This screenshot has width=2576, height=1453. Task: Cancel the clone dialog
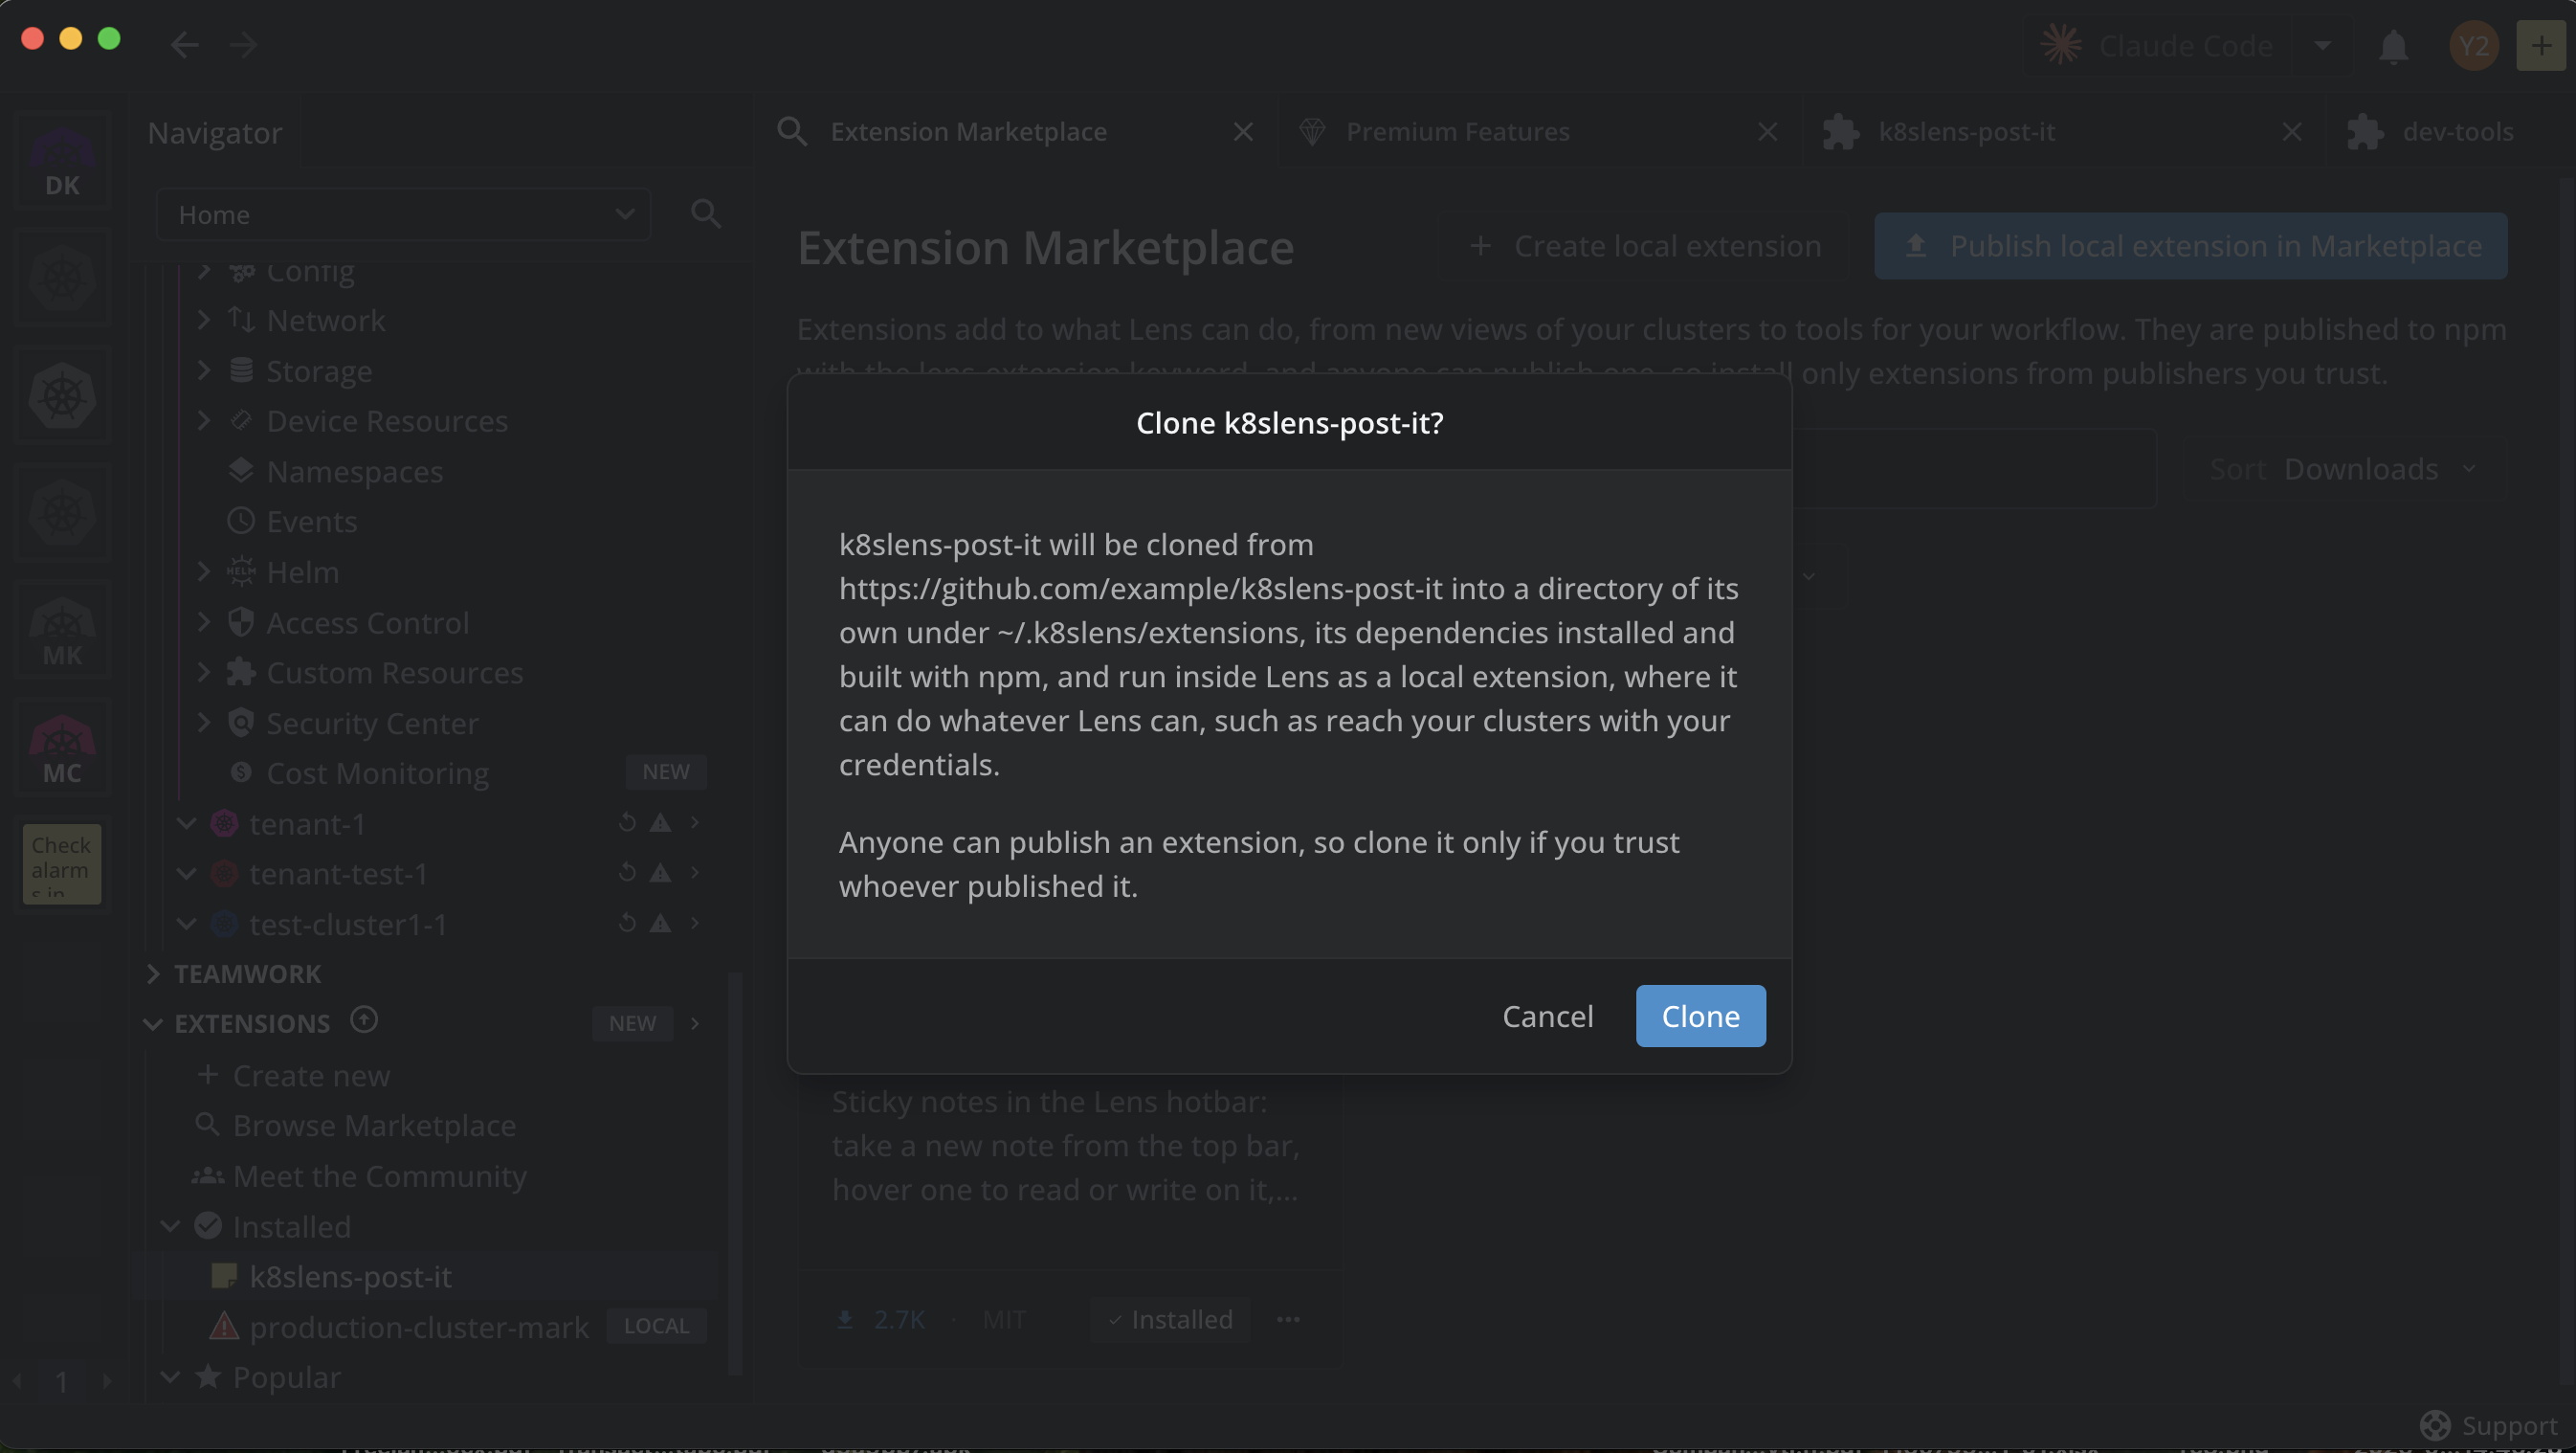(x=1547, y=1016)
